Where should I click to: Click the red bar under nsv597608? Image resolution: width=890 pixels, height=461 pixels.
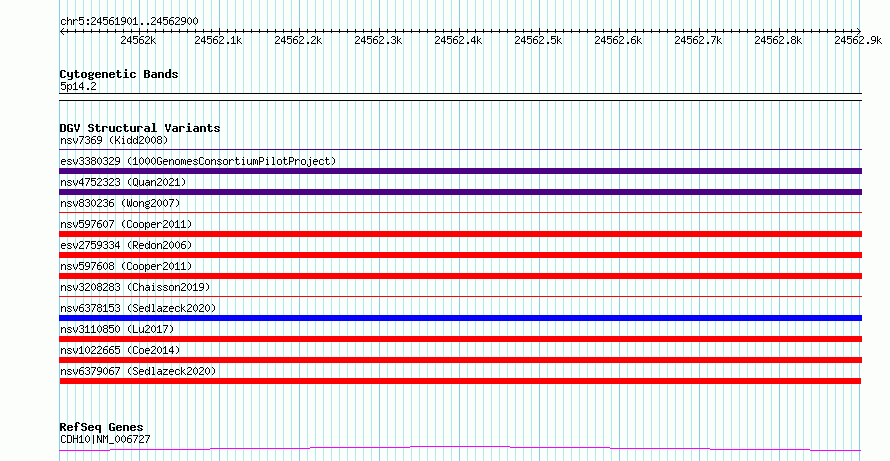(460, 276)
